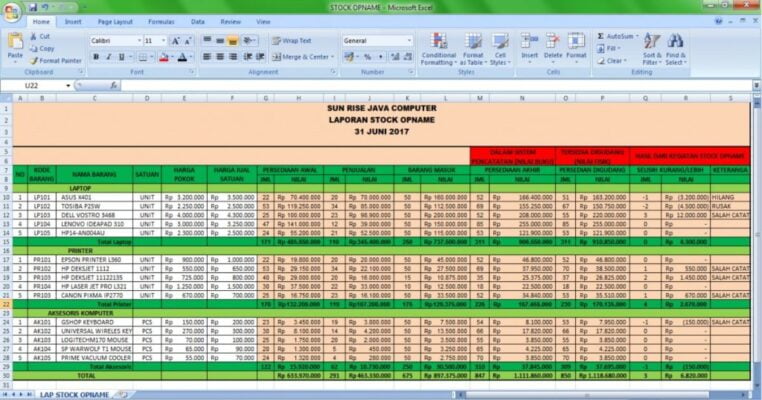Open the View tab
The width and height of the screenshot is (762, 400).
click(x=263, y=22)
